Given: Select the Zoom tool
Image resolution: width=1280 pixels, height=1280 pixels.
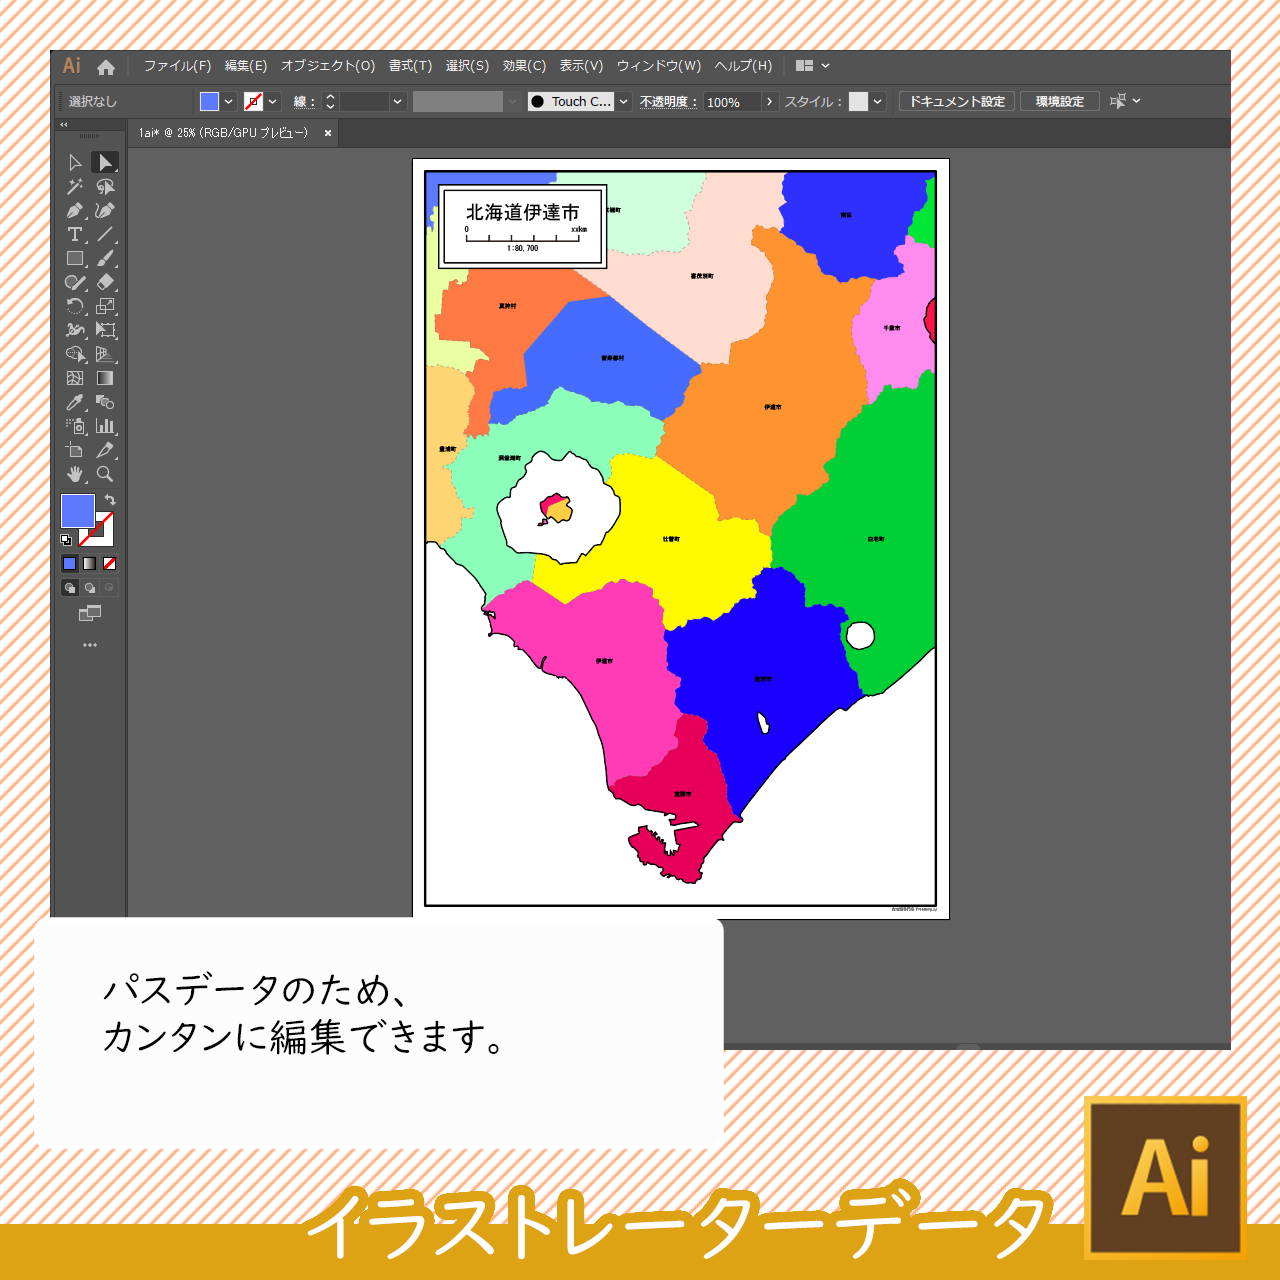Looking at the screenshot, I should (105, 474).
